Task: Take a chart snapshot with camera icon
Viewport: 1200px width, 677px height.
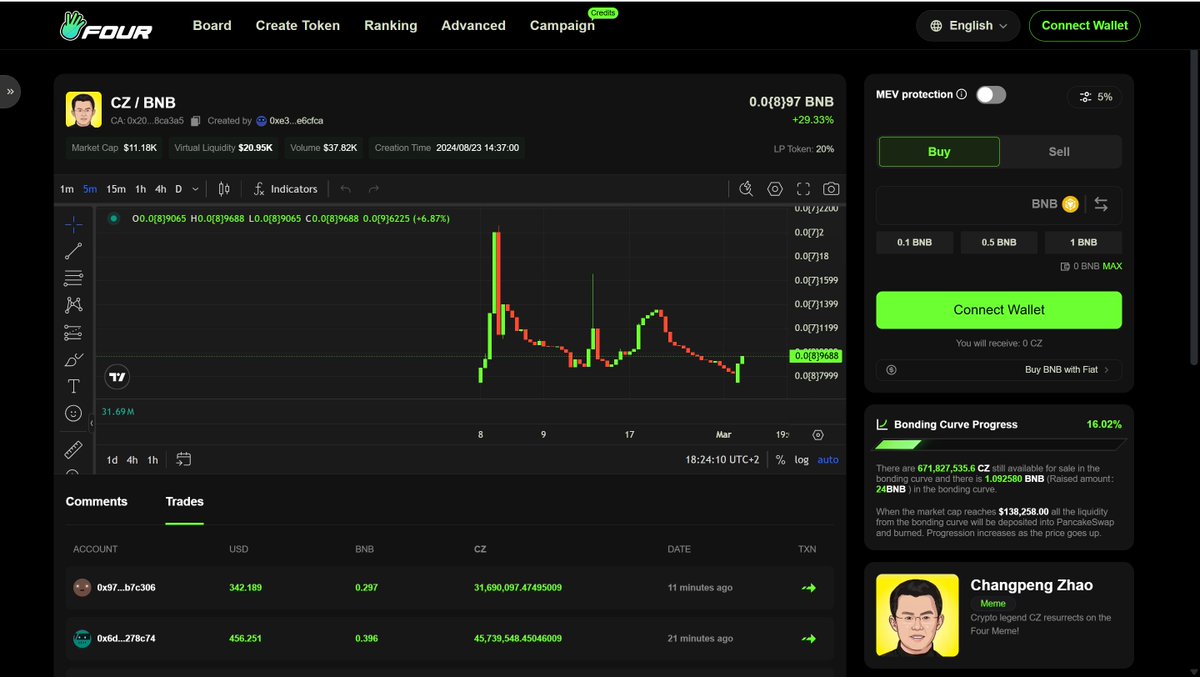Action: [831, 189]
